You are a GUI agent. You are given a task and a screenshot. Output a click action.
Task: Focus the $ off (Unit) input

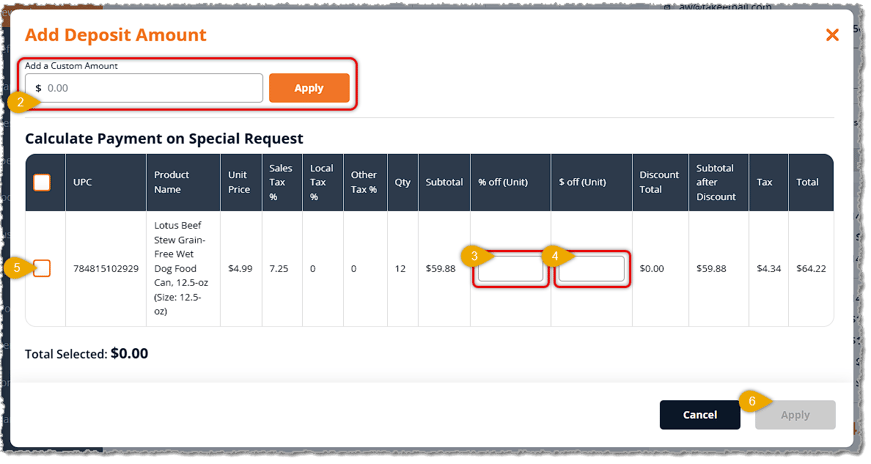pyautogui.click(x=592, y=269)
